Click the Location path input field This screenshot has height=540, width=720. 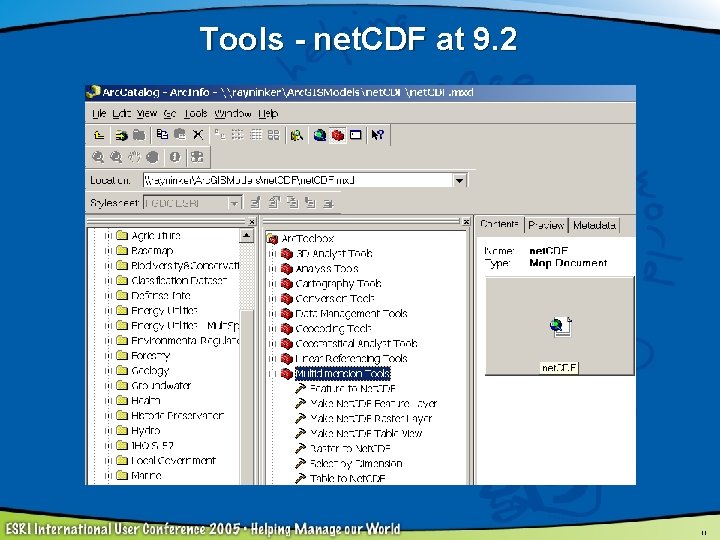coord(298,180)
